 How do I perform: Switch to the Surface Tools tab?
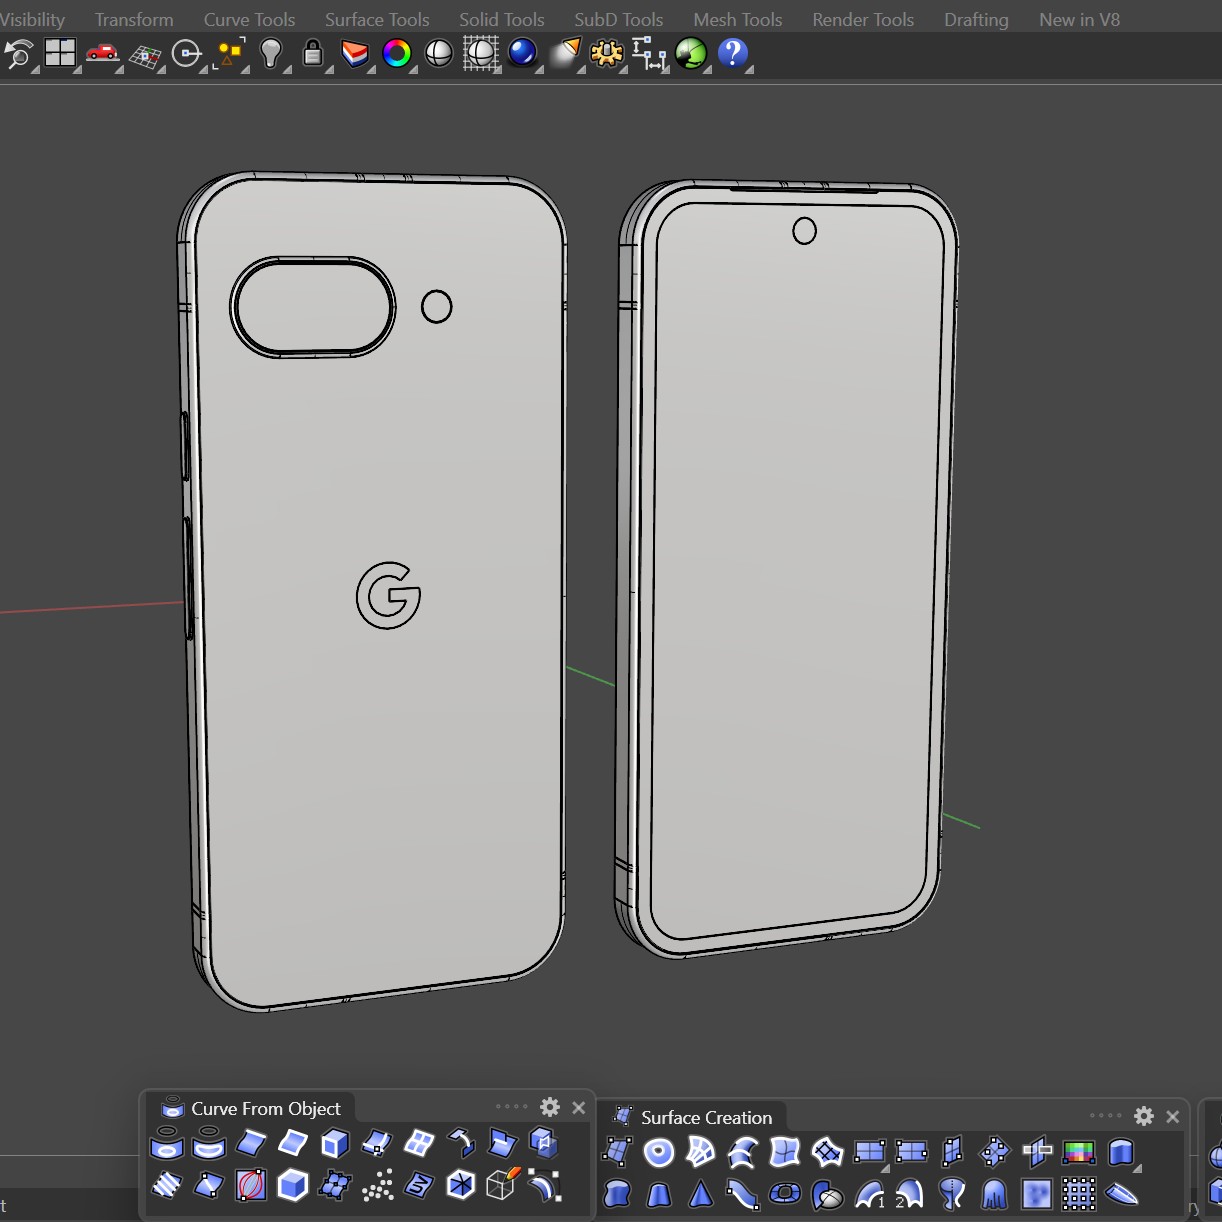tap(376, 19)
